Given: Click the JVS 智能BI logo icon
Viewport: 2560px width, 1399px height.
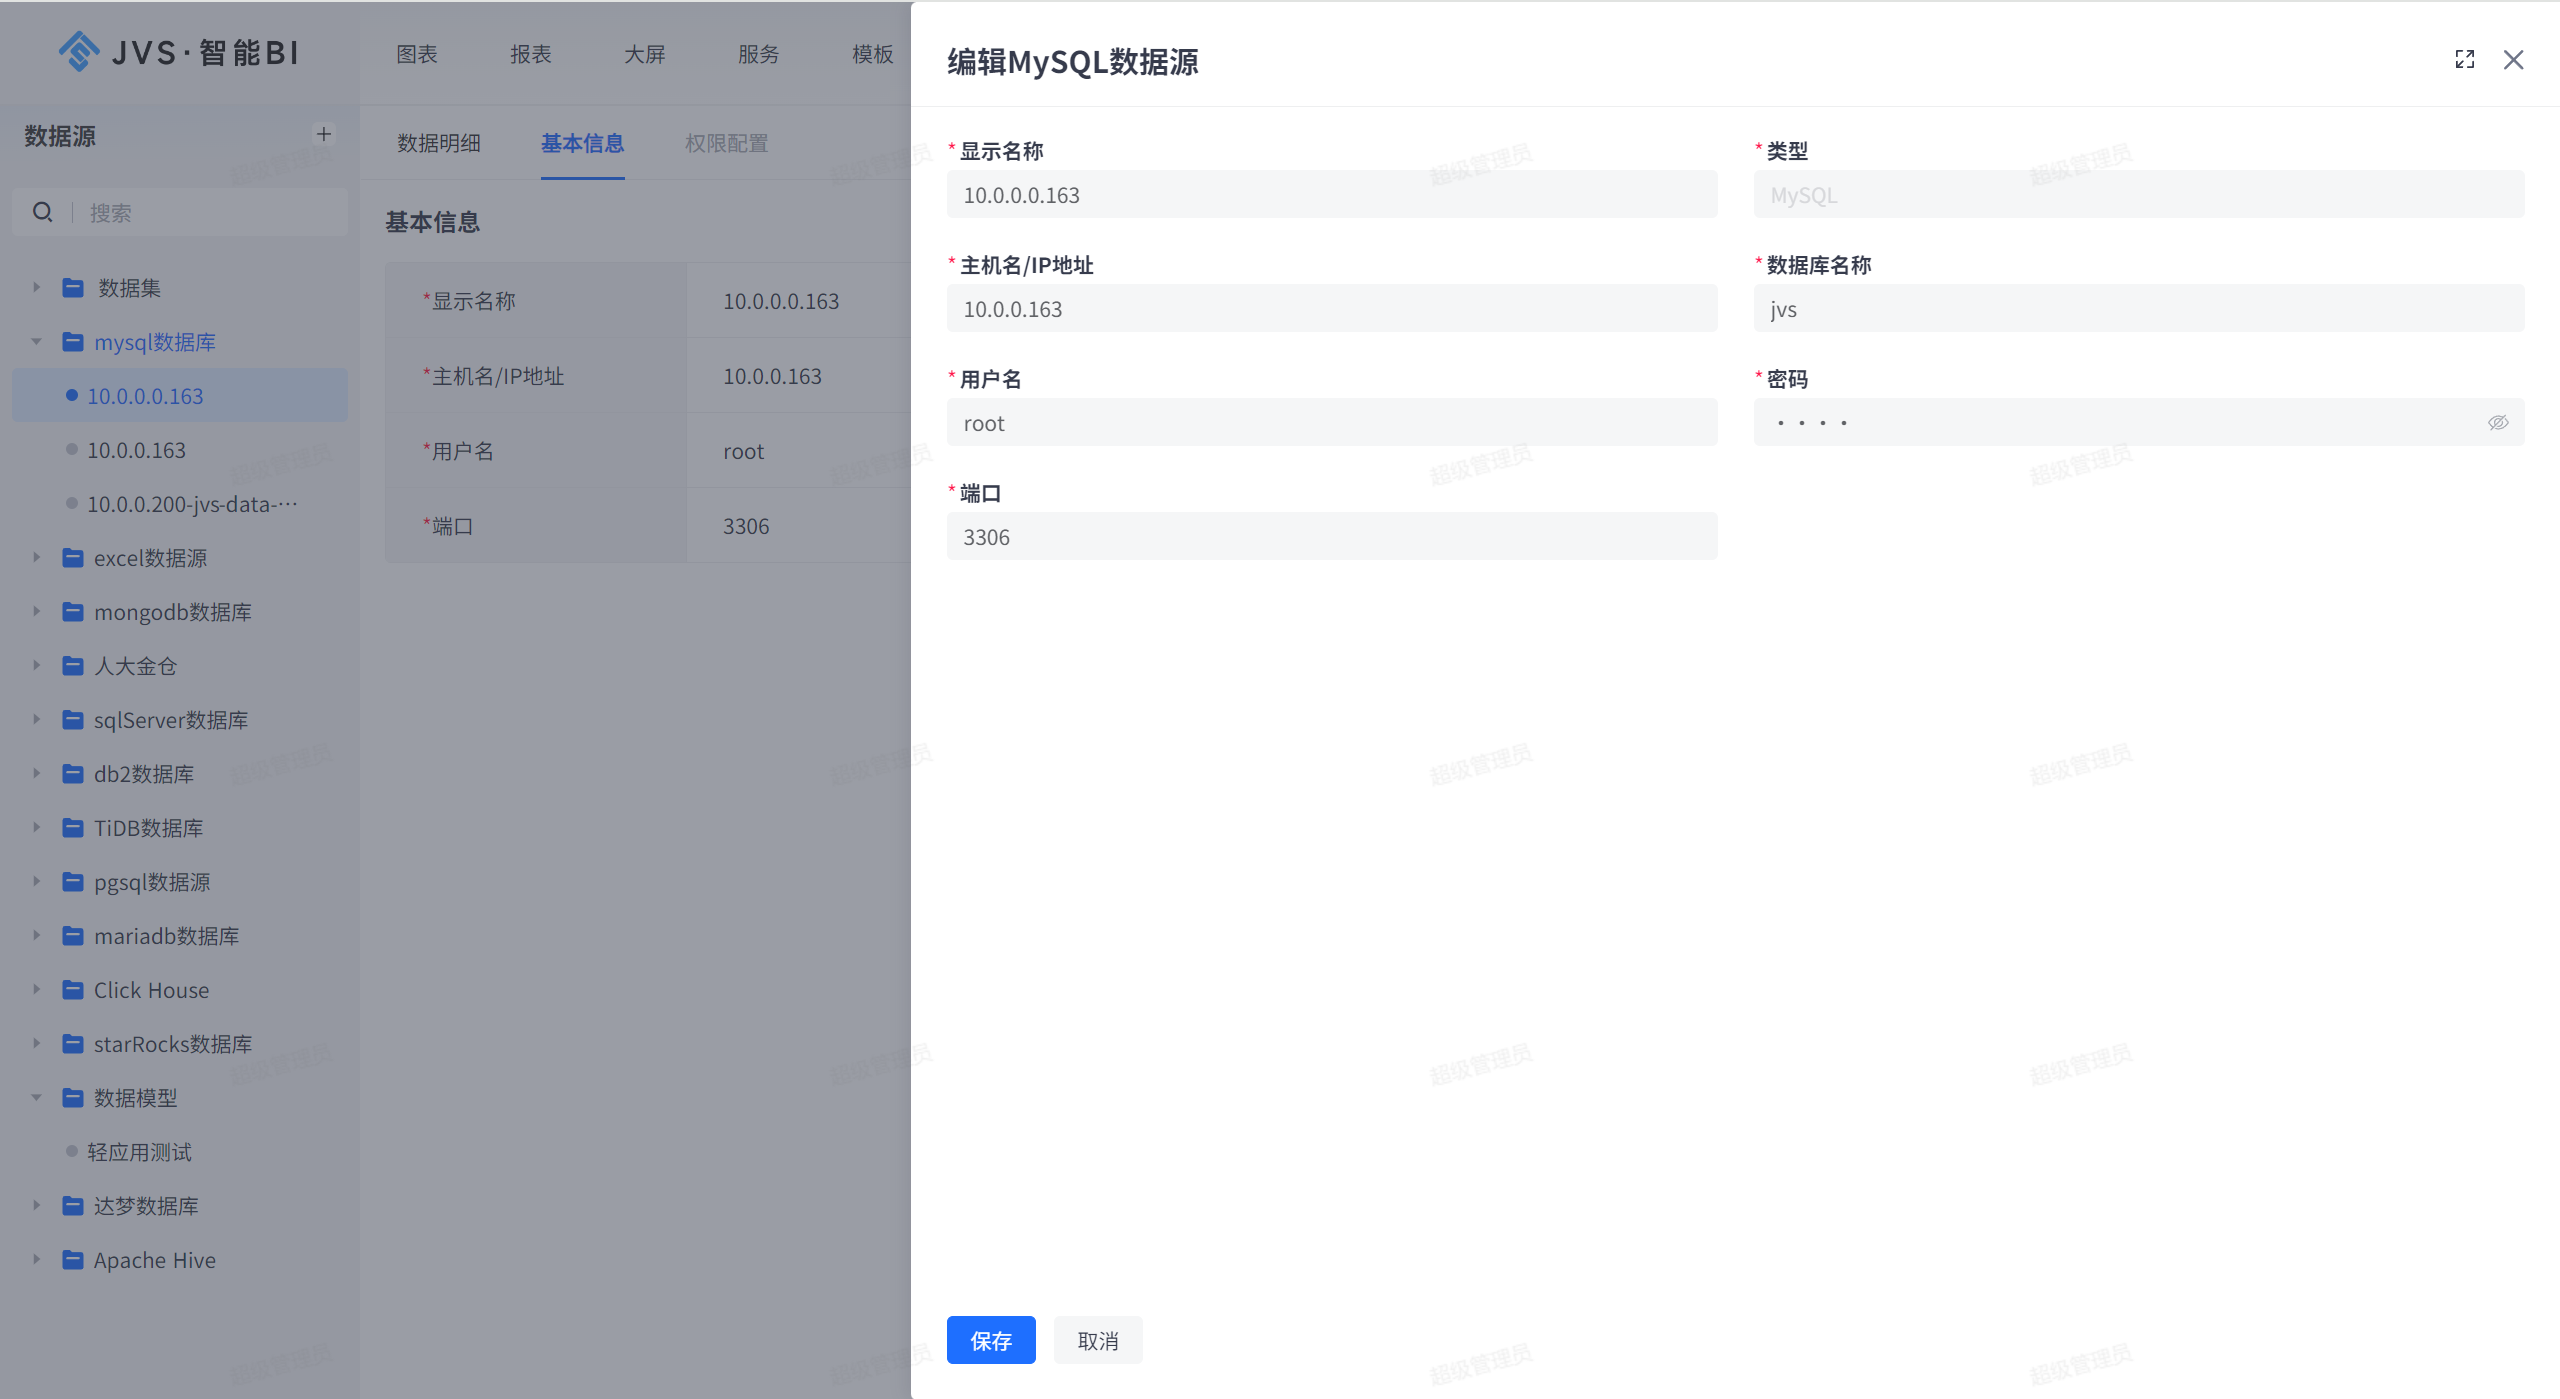Looking at the screenshot, I should click(x=79, y=52).
